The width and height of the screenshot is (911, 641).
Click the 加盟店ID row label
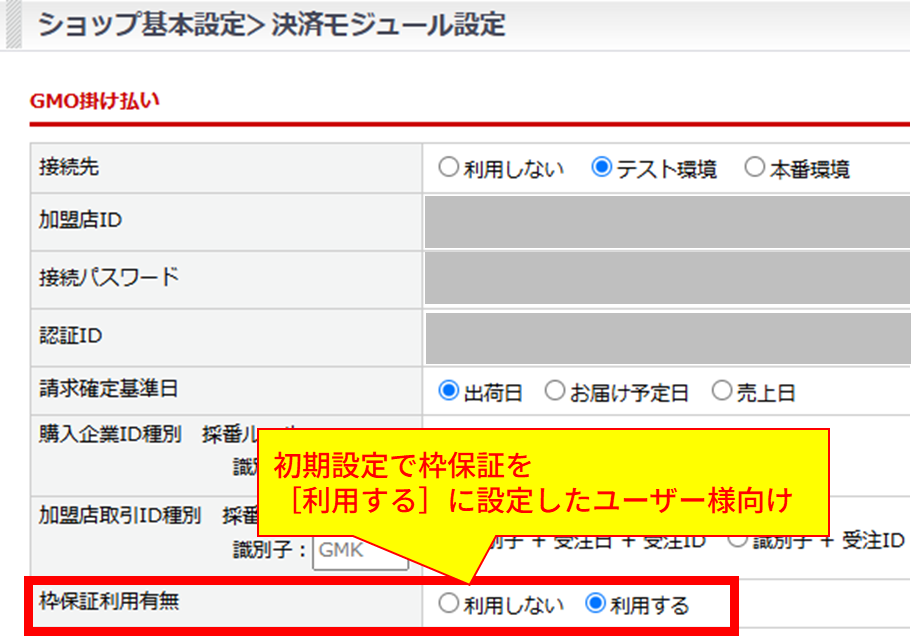[80, 220]
